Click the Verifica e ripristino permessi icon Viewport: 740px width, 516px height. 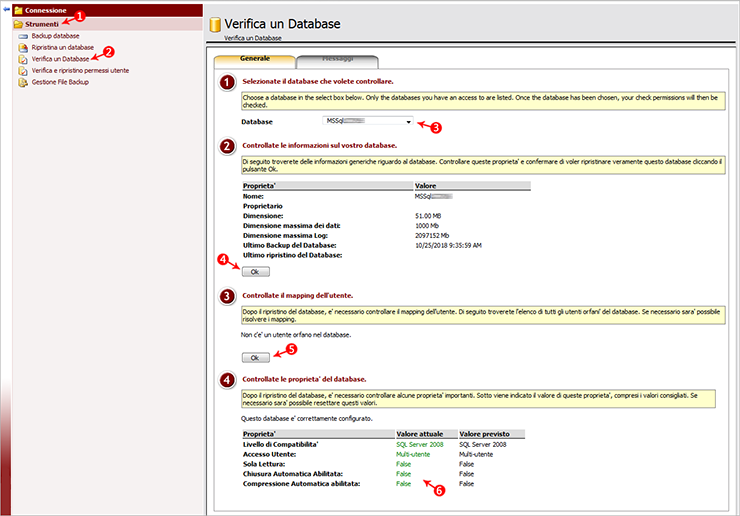(x=23, y=71)
